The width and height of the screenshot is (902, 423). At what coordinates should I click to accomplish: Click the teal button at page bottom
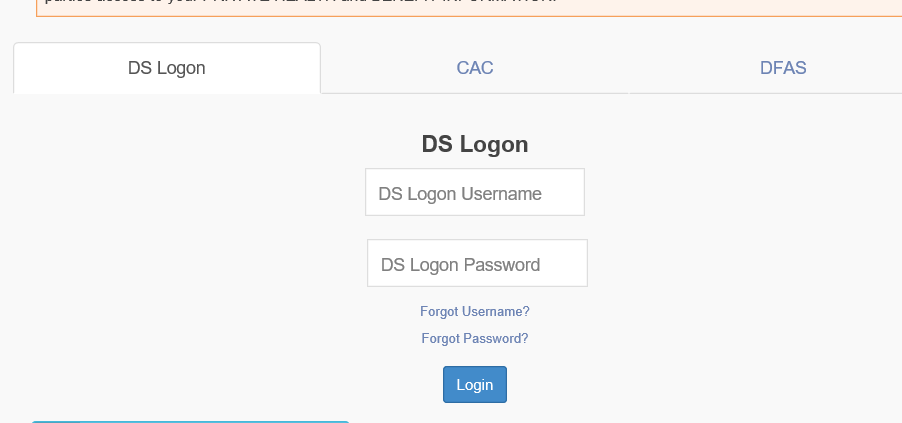pyautogui.click(x=190, y=421)
